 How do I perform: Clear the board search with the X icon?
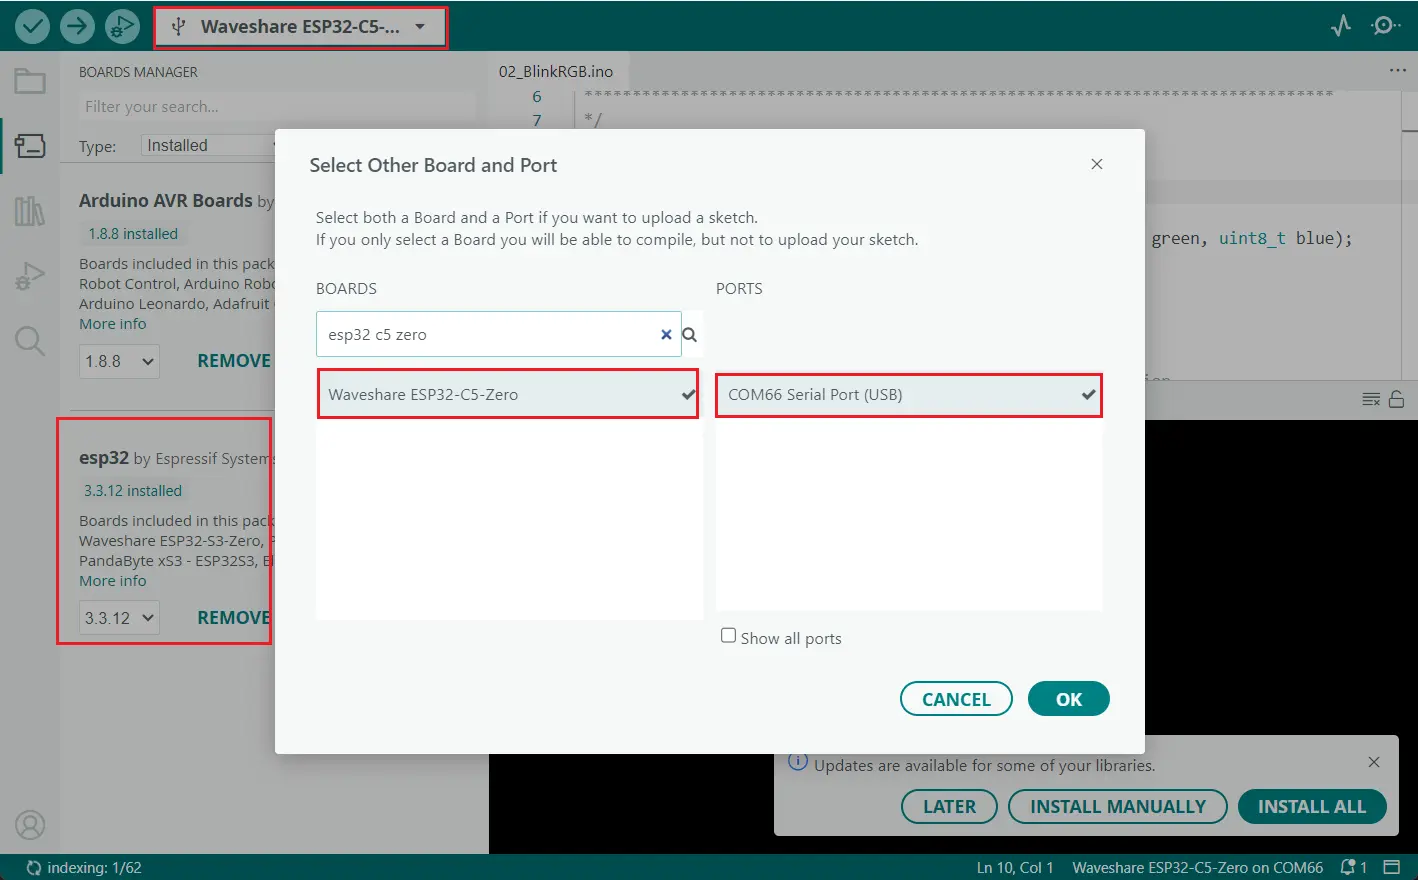pos(666,335)
